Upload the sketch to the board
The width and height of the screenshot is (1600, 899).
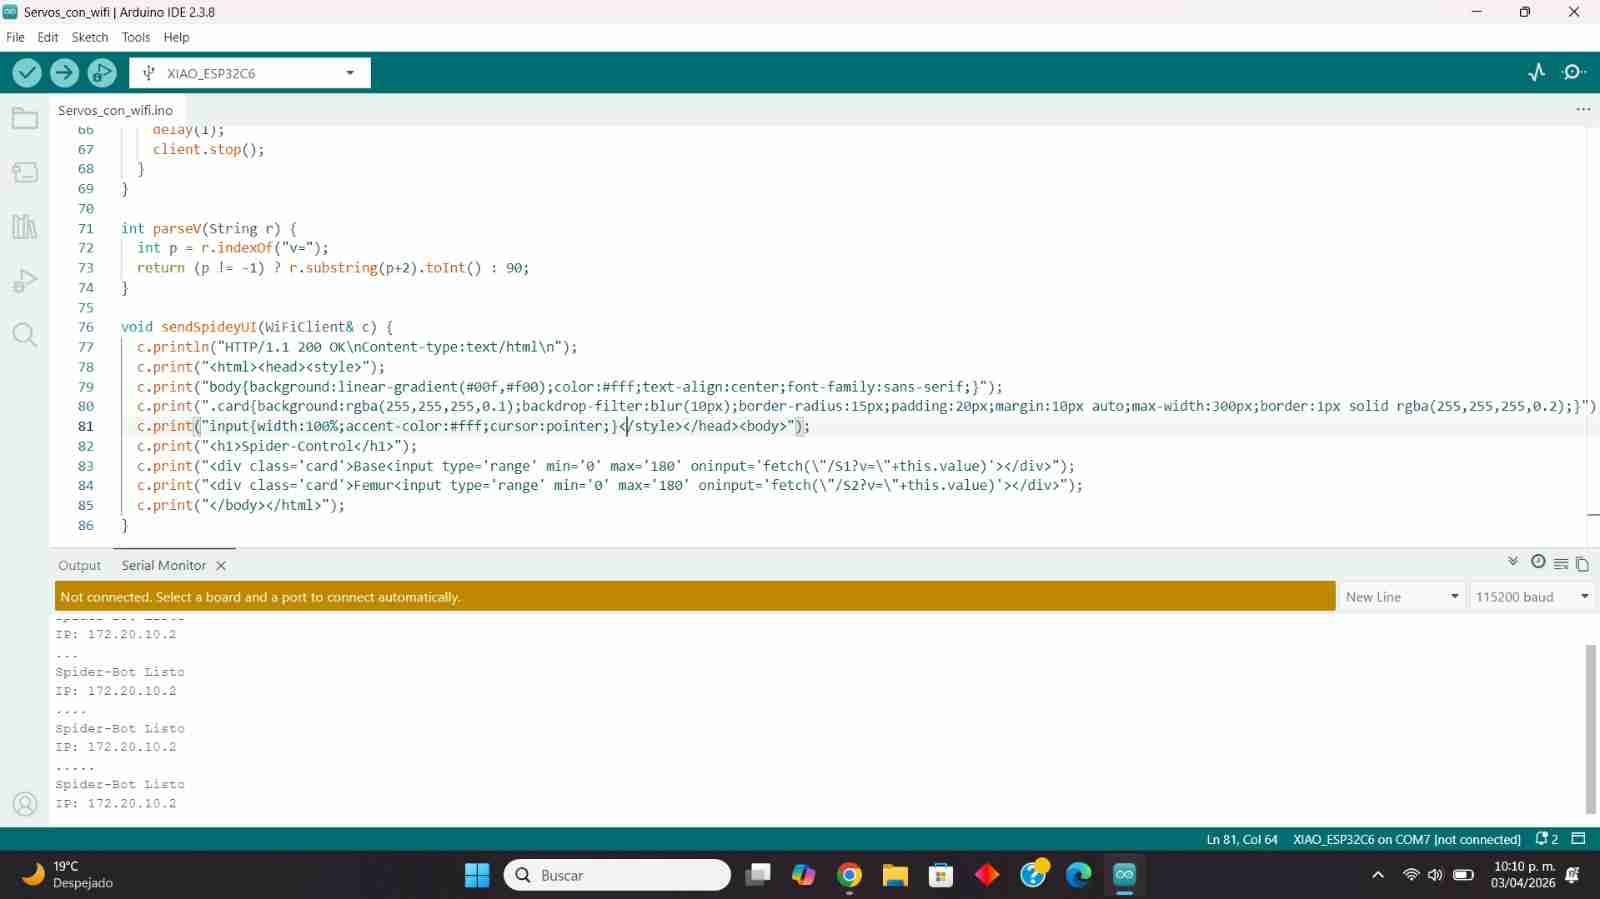[x=64, y=72]
